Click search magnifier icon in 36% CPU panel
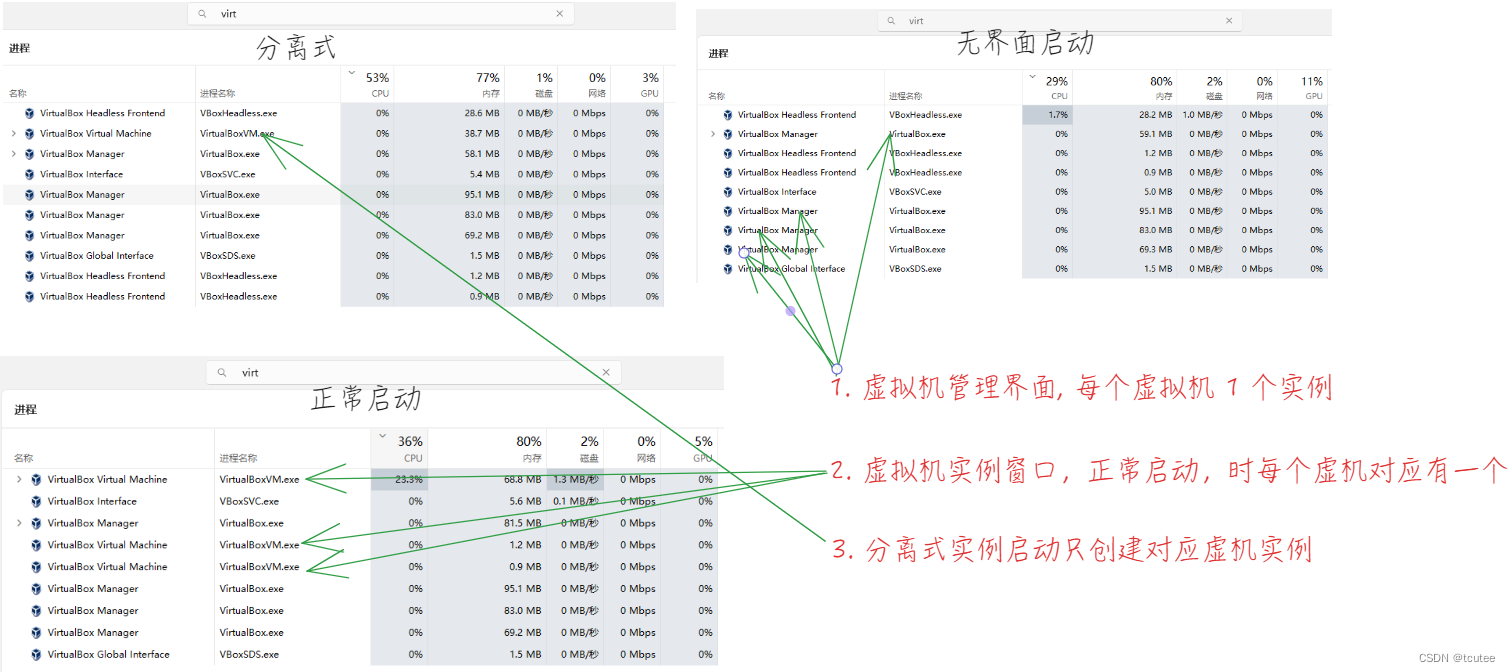1510x672 pixels. click(x=222, y=373)
